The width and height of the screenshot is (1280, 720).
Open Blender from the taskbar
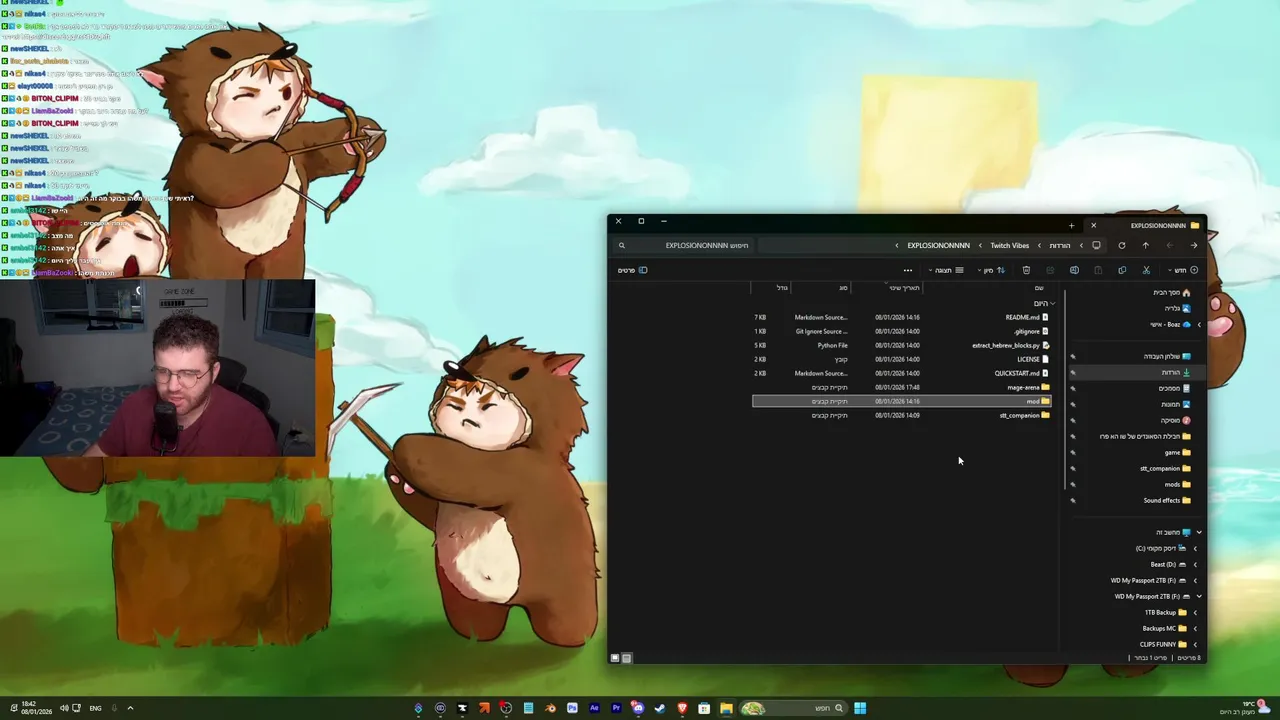coord(550,708)
